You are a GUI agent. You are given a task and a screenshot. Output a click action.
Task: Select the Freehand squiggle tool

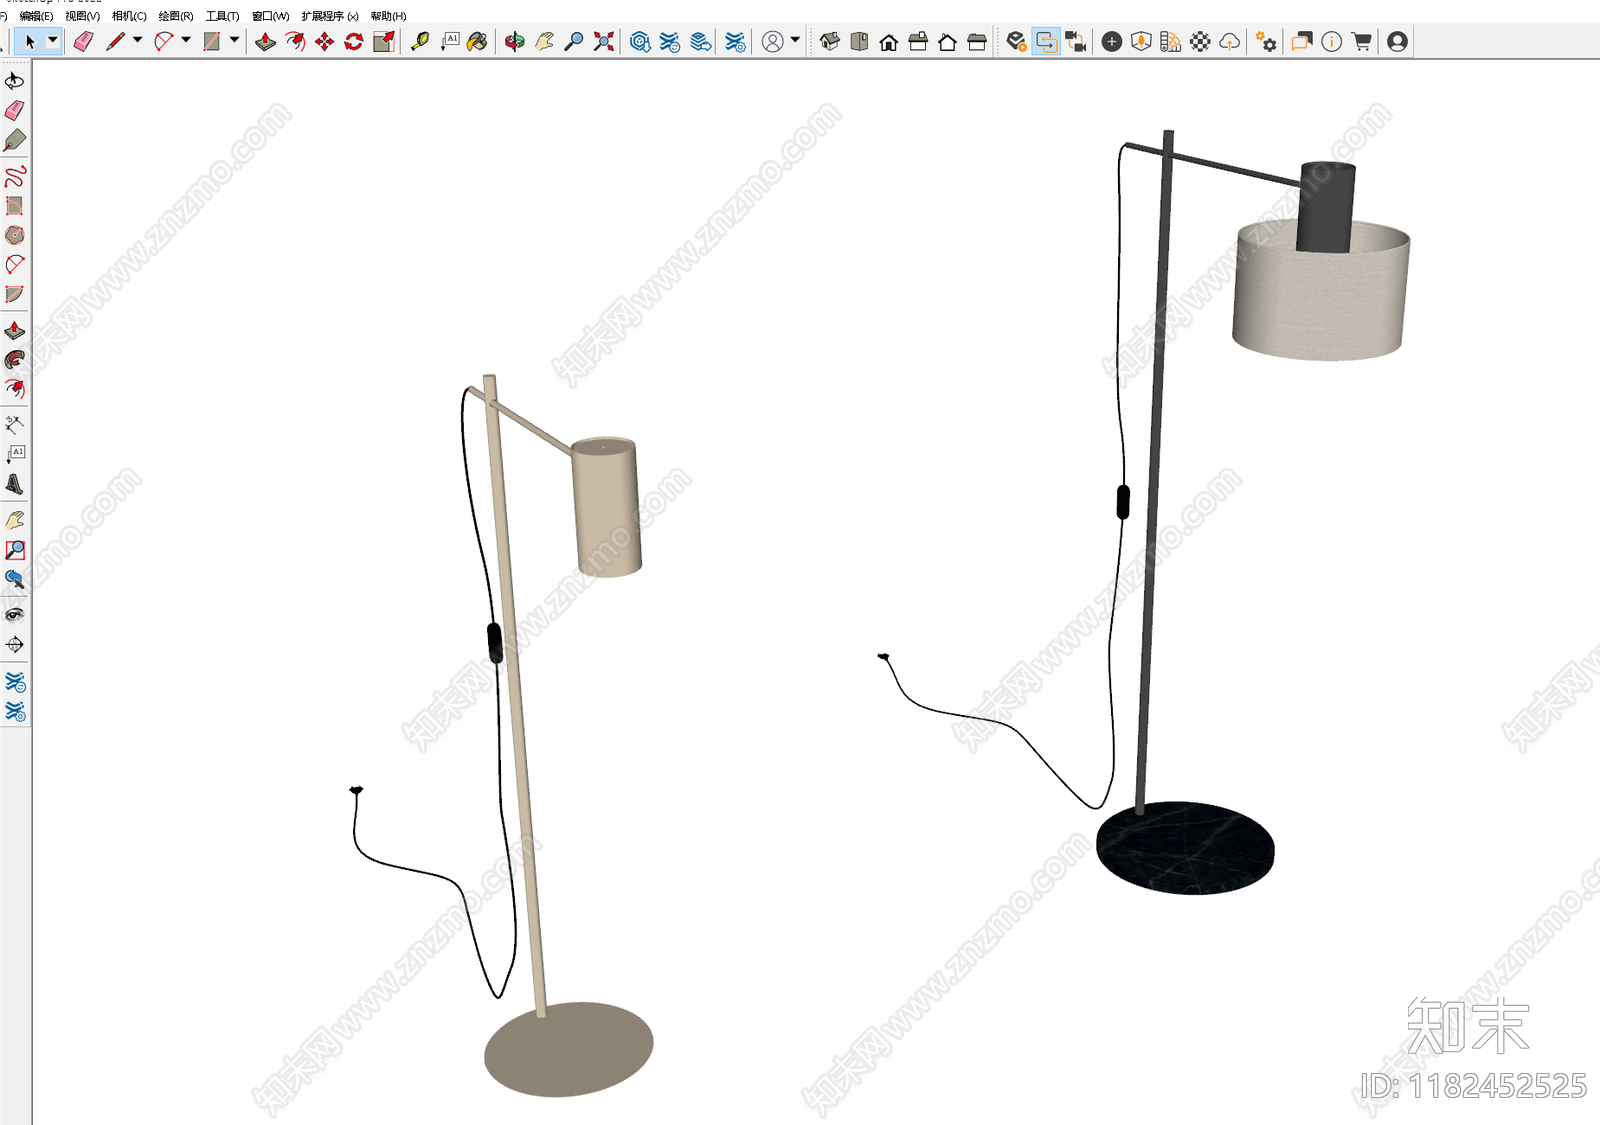tap(15, 177)
